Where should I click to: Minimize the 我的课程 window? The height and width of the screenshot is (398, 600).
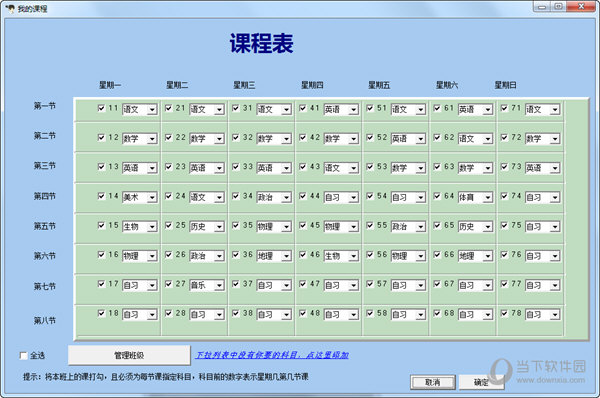click(542, 7)
